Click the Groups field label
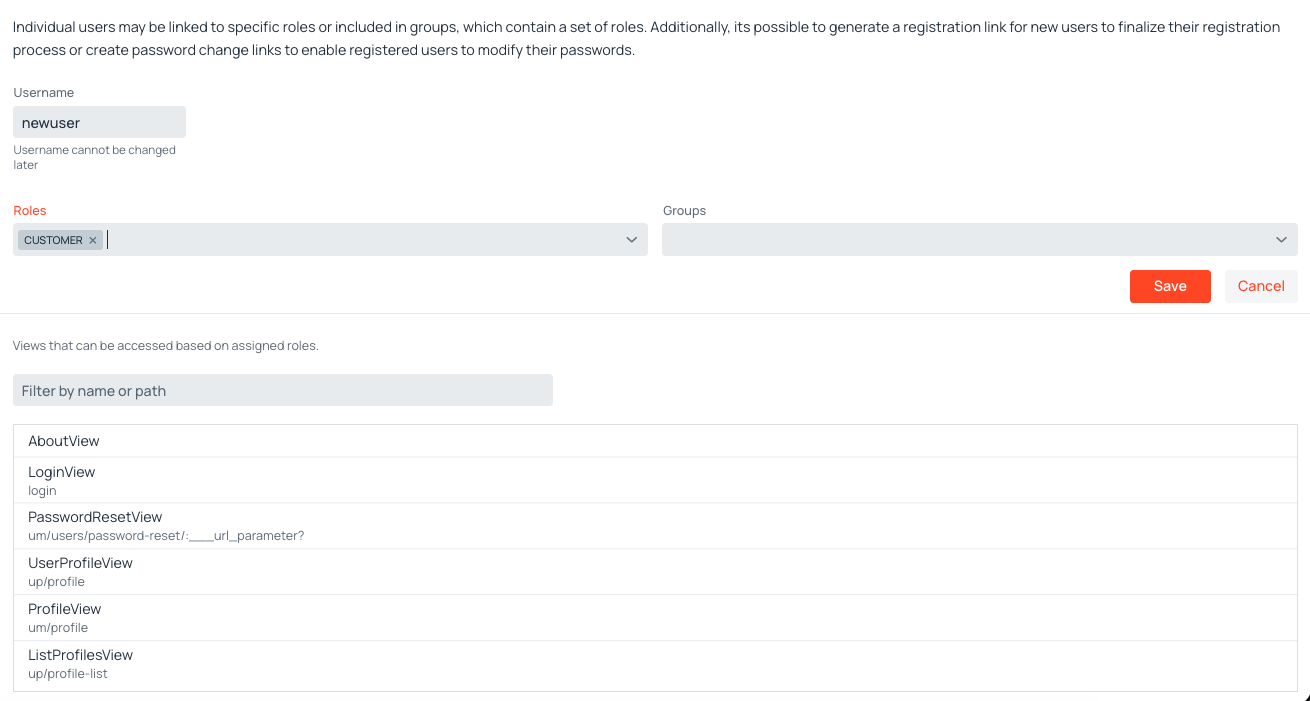 (685, 211)
